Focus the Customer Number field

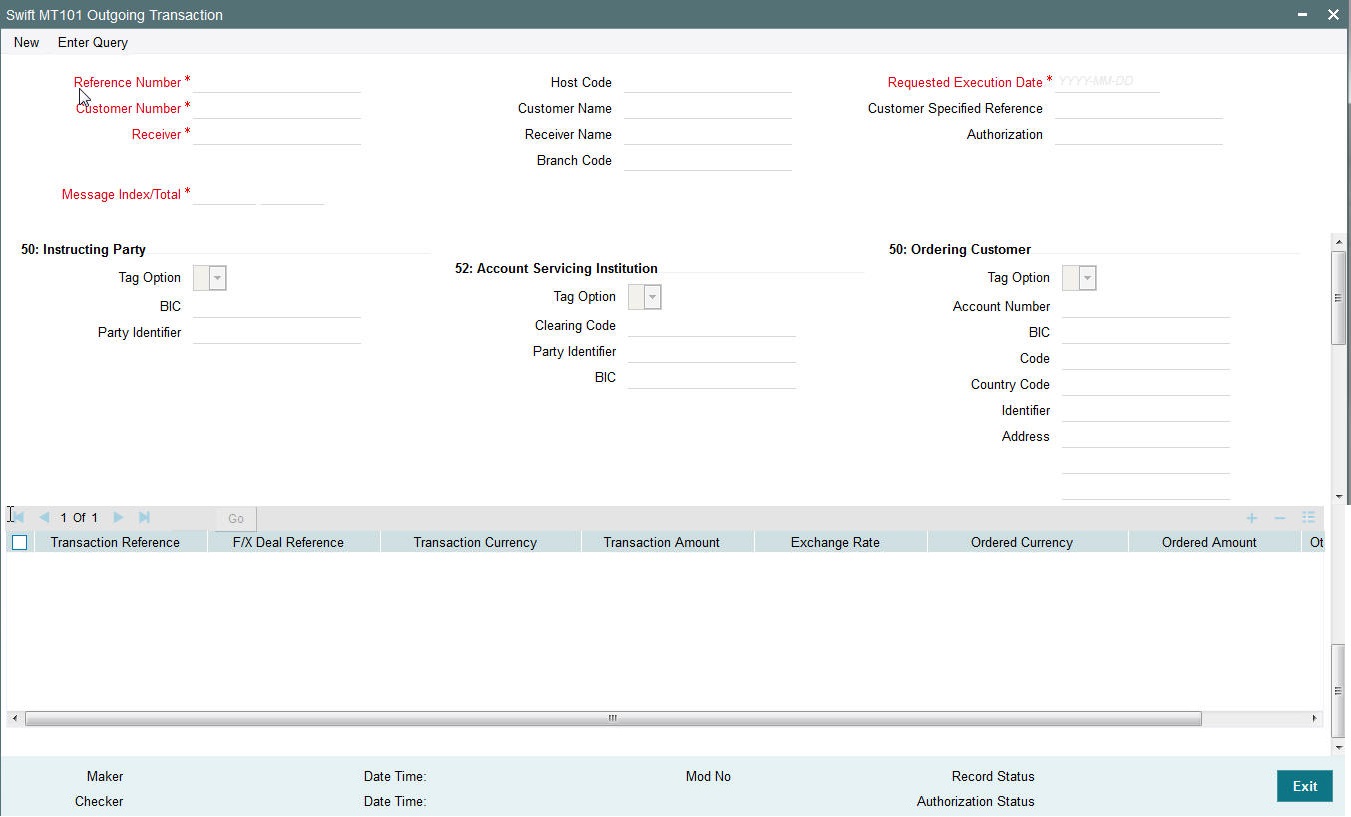277,108
